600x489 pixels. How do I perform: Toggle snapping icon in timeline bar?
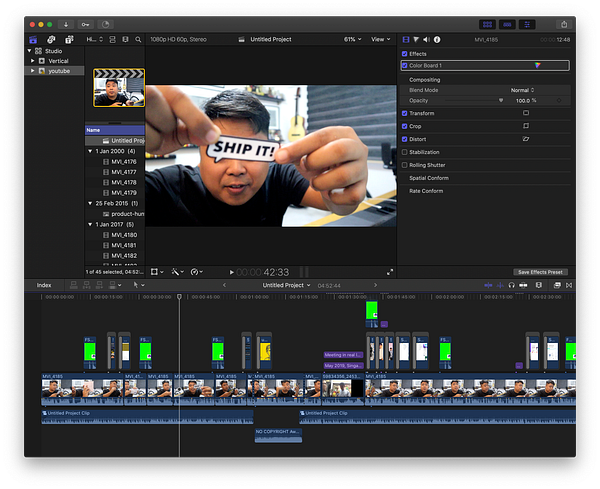click(523, 285)
